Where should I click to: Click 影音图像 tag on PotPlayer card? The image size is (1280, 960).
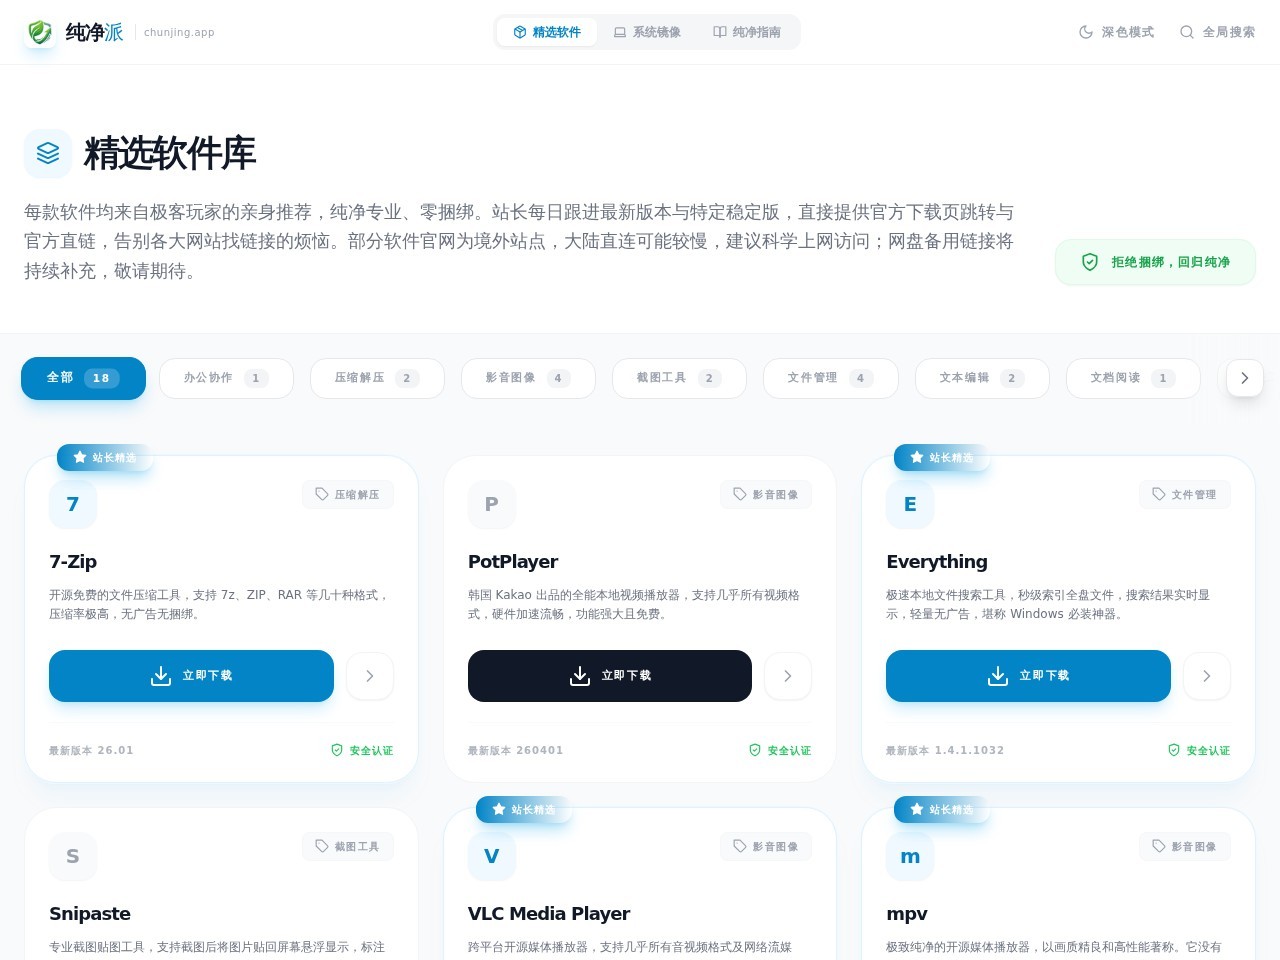click(x=766, y=494)
